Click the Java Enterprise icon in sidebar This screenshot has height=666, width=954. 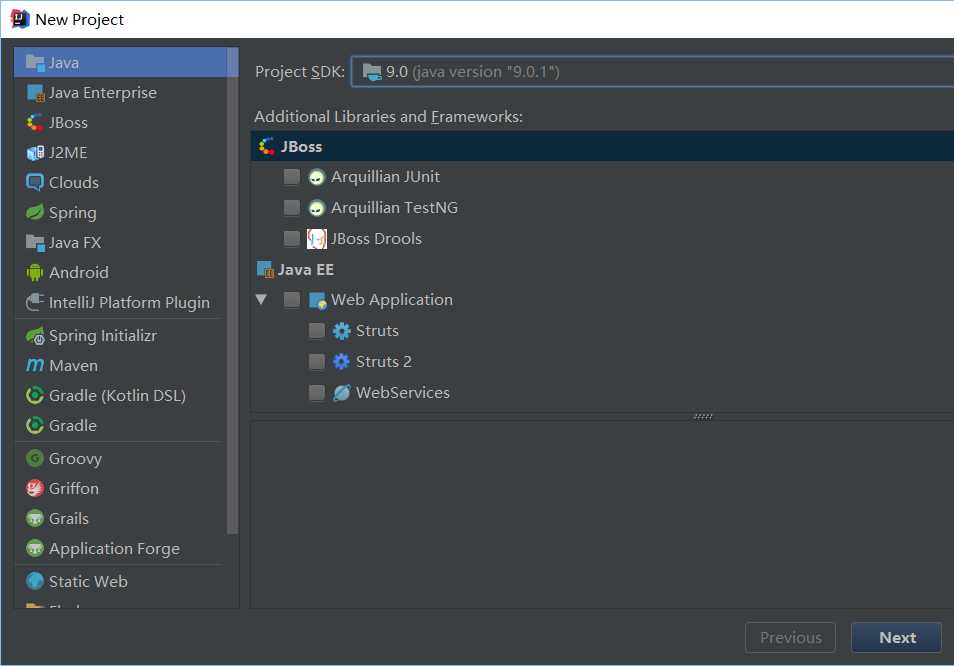pos(35,93)
